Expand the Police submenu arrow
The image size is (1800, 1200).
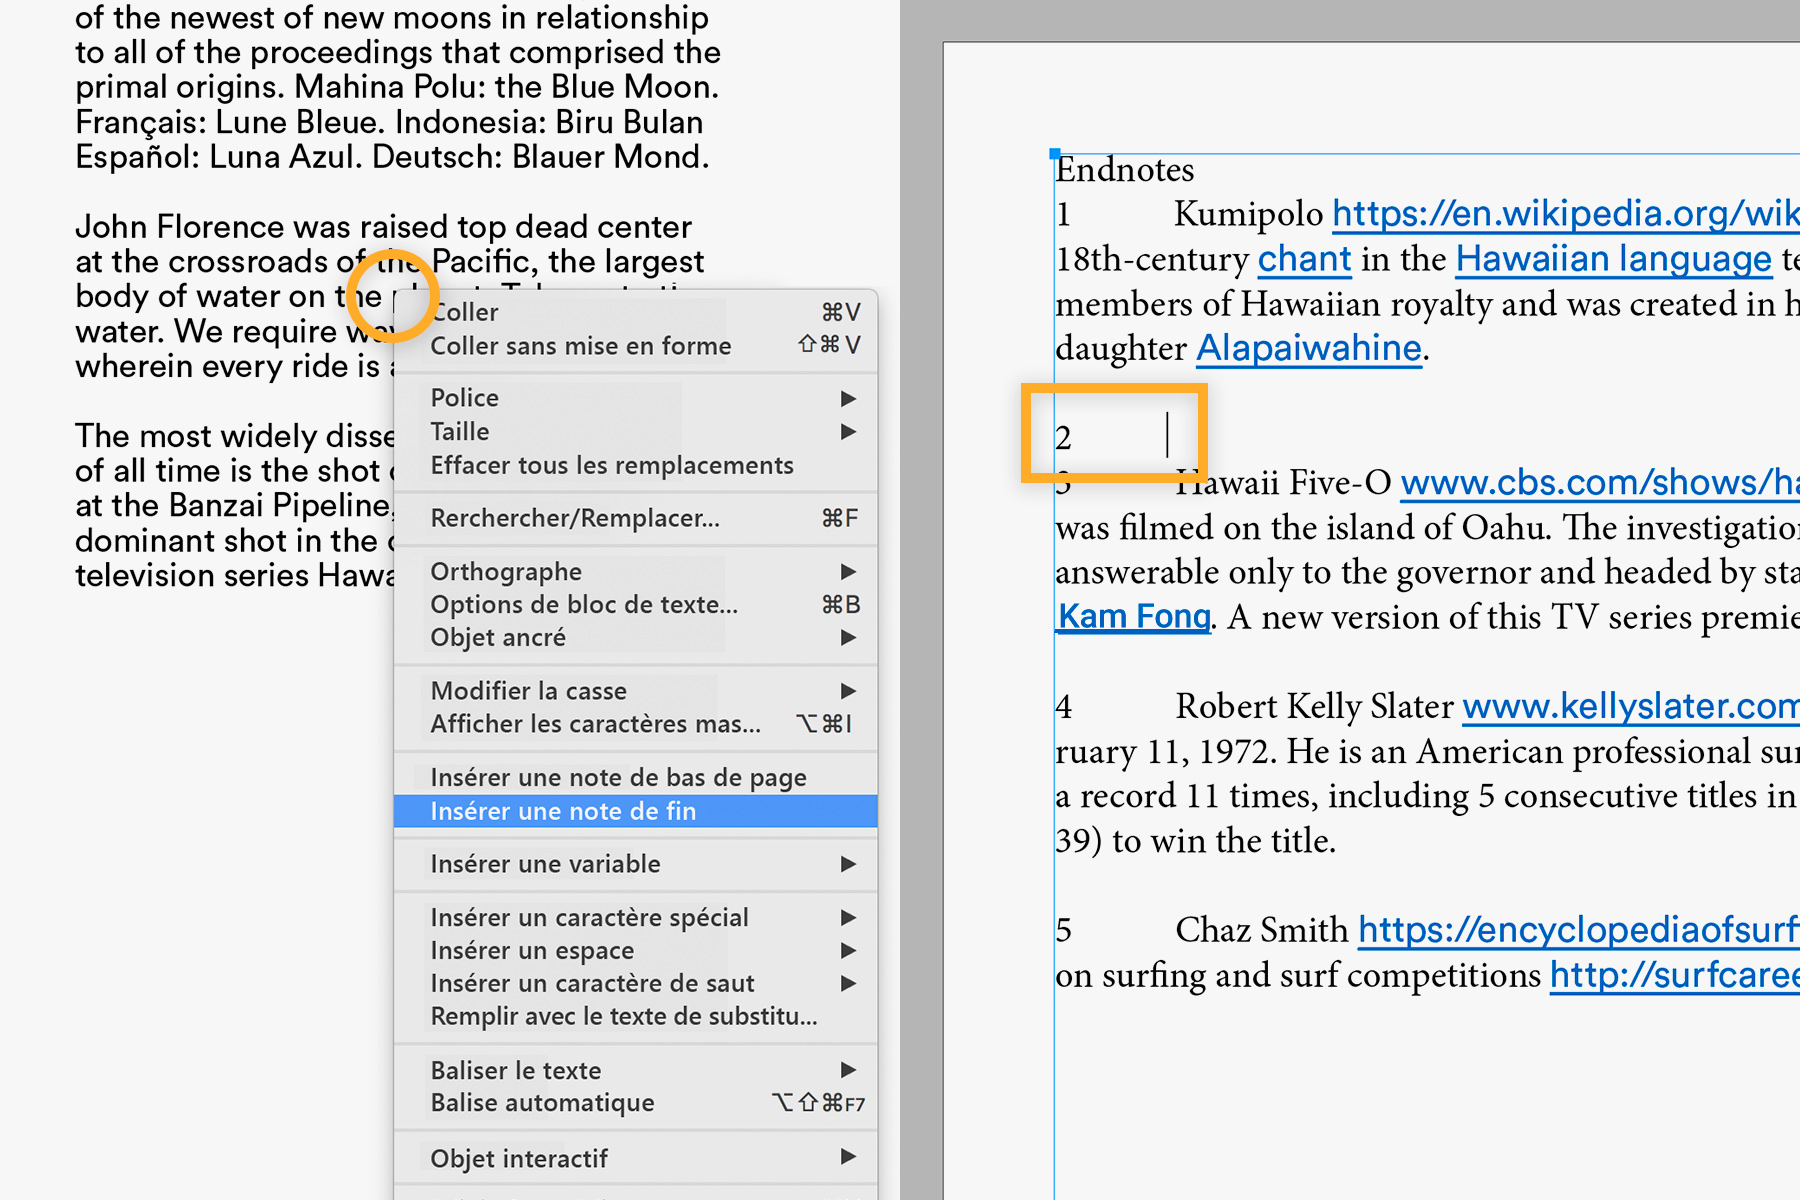pos(848,398)
